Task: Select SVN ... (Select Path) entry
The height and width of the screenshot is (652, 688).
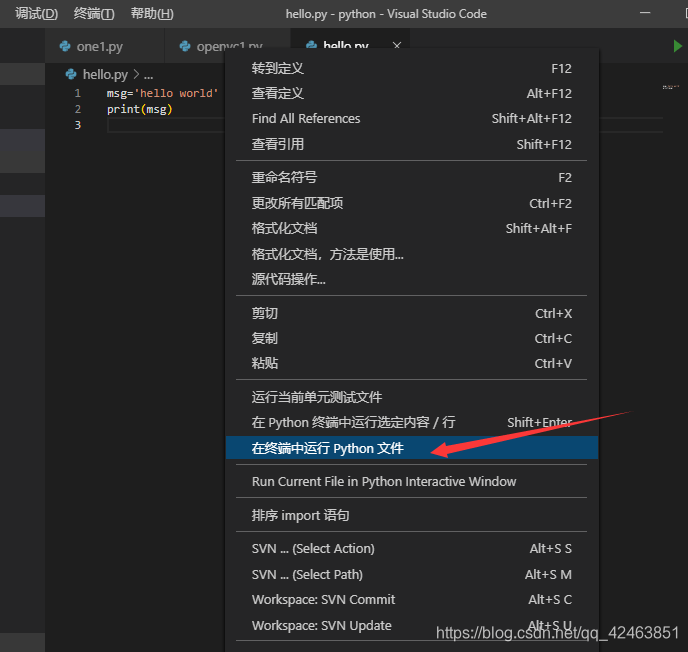Action: click(412, 574)
